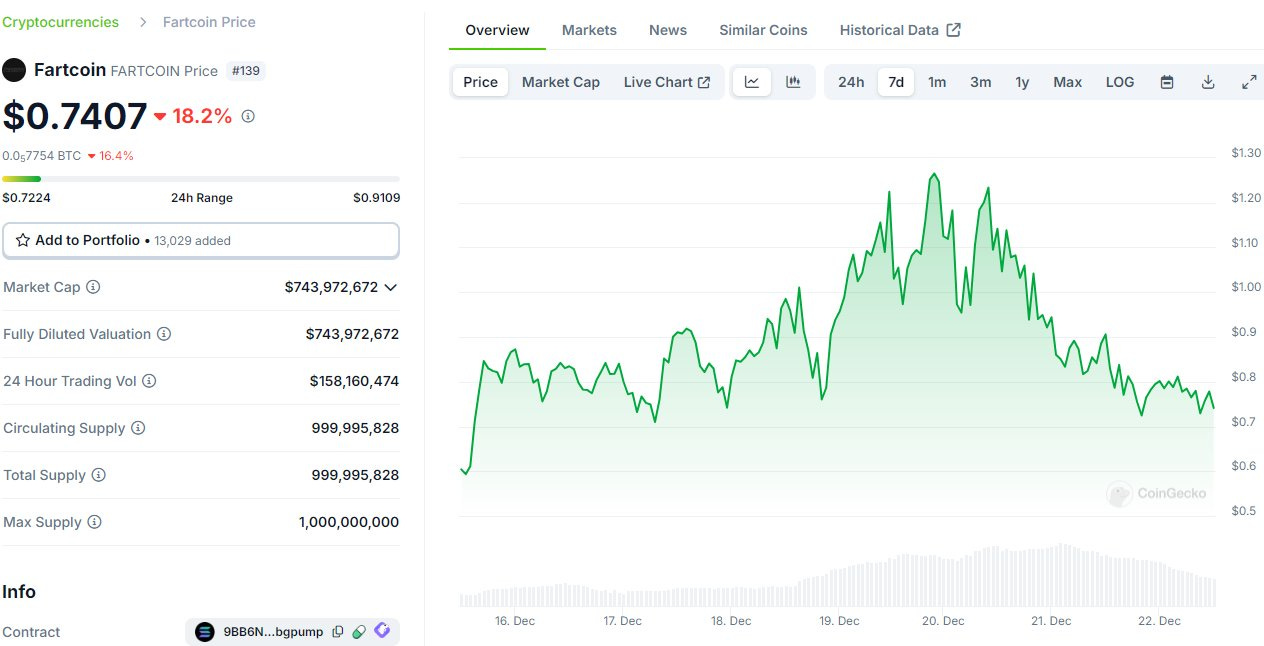The width and height of the screenshot is (1264, 646).
Task: Click the 999,995,828 Circulating Supply value
Action: (x=355, y=428)
